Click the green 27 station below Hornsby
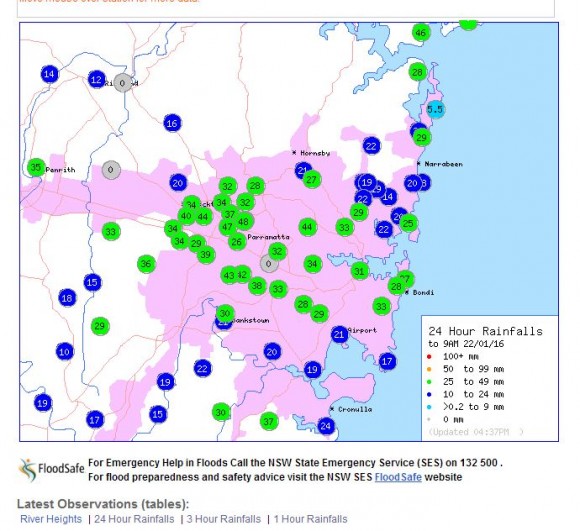The image size is (580, 531). click(x=312, y=180)
